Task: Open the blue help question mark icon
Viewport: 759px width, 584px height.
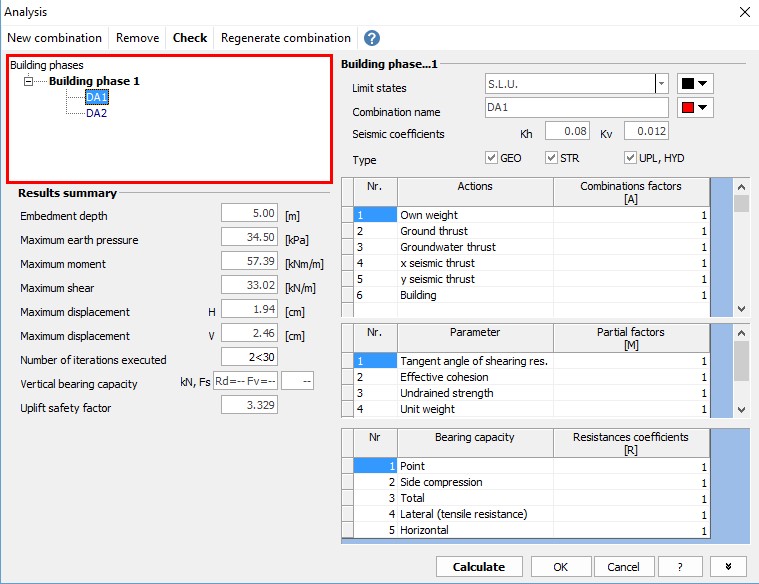Action: [x=372, y=38]
